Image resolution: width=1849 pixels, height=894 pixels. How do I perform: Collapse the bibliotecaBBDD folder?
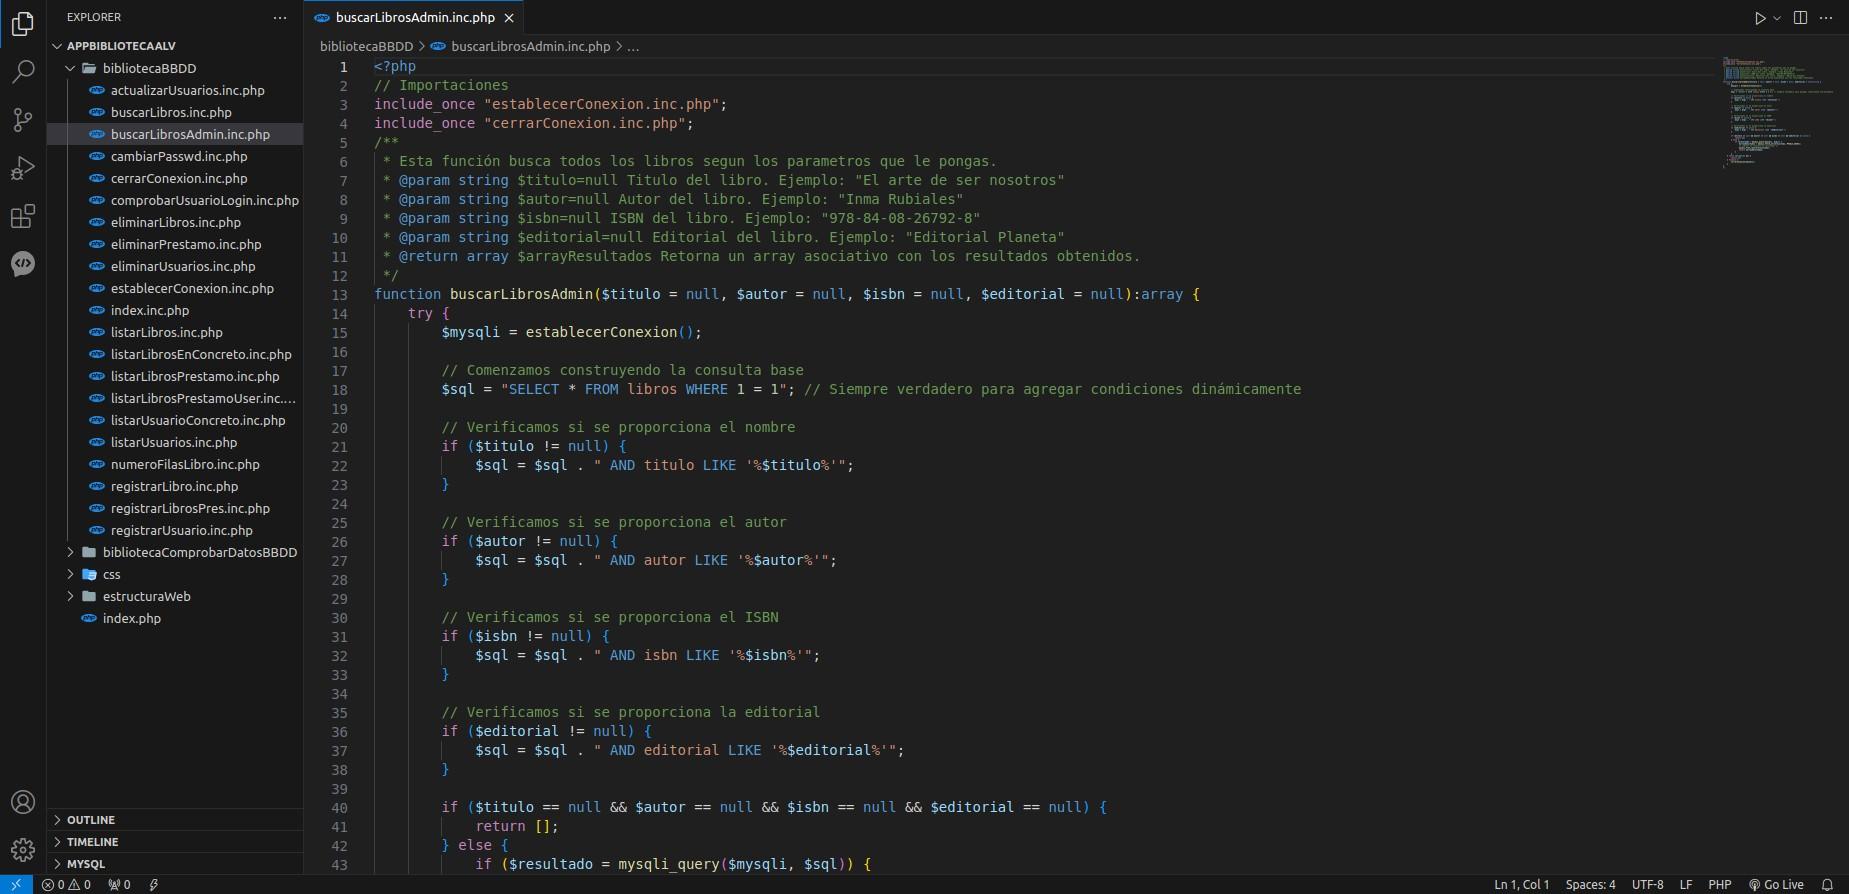pos(175,68)
